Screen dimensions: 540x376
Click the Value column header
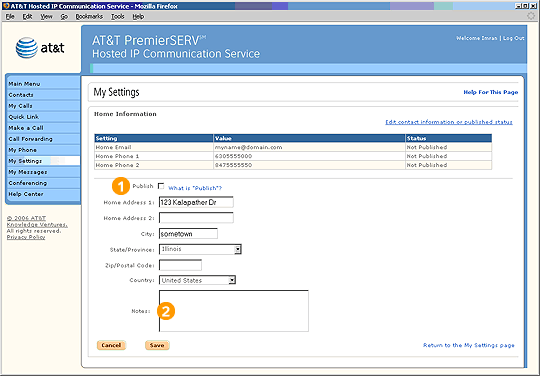click(x=309, y=138)
